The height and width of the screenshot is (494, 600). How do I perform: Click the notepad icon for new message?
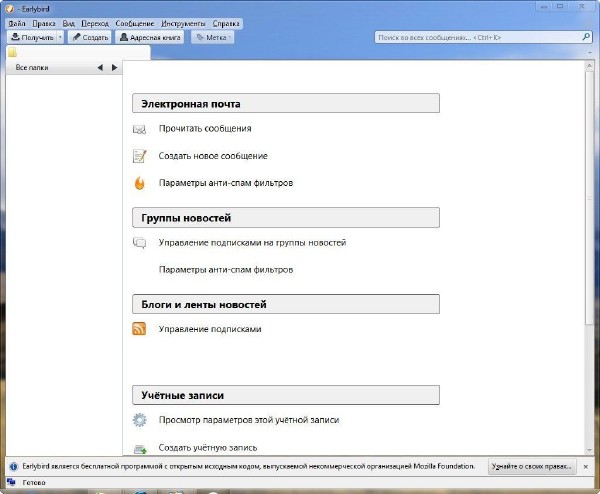pos(140,156)
